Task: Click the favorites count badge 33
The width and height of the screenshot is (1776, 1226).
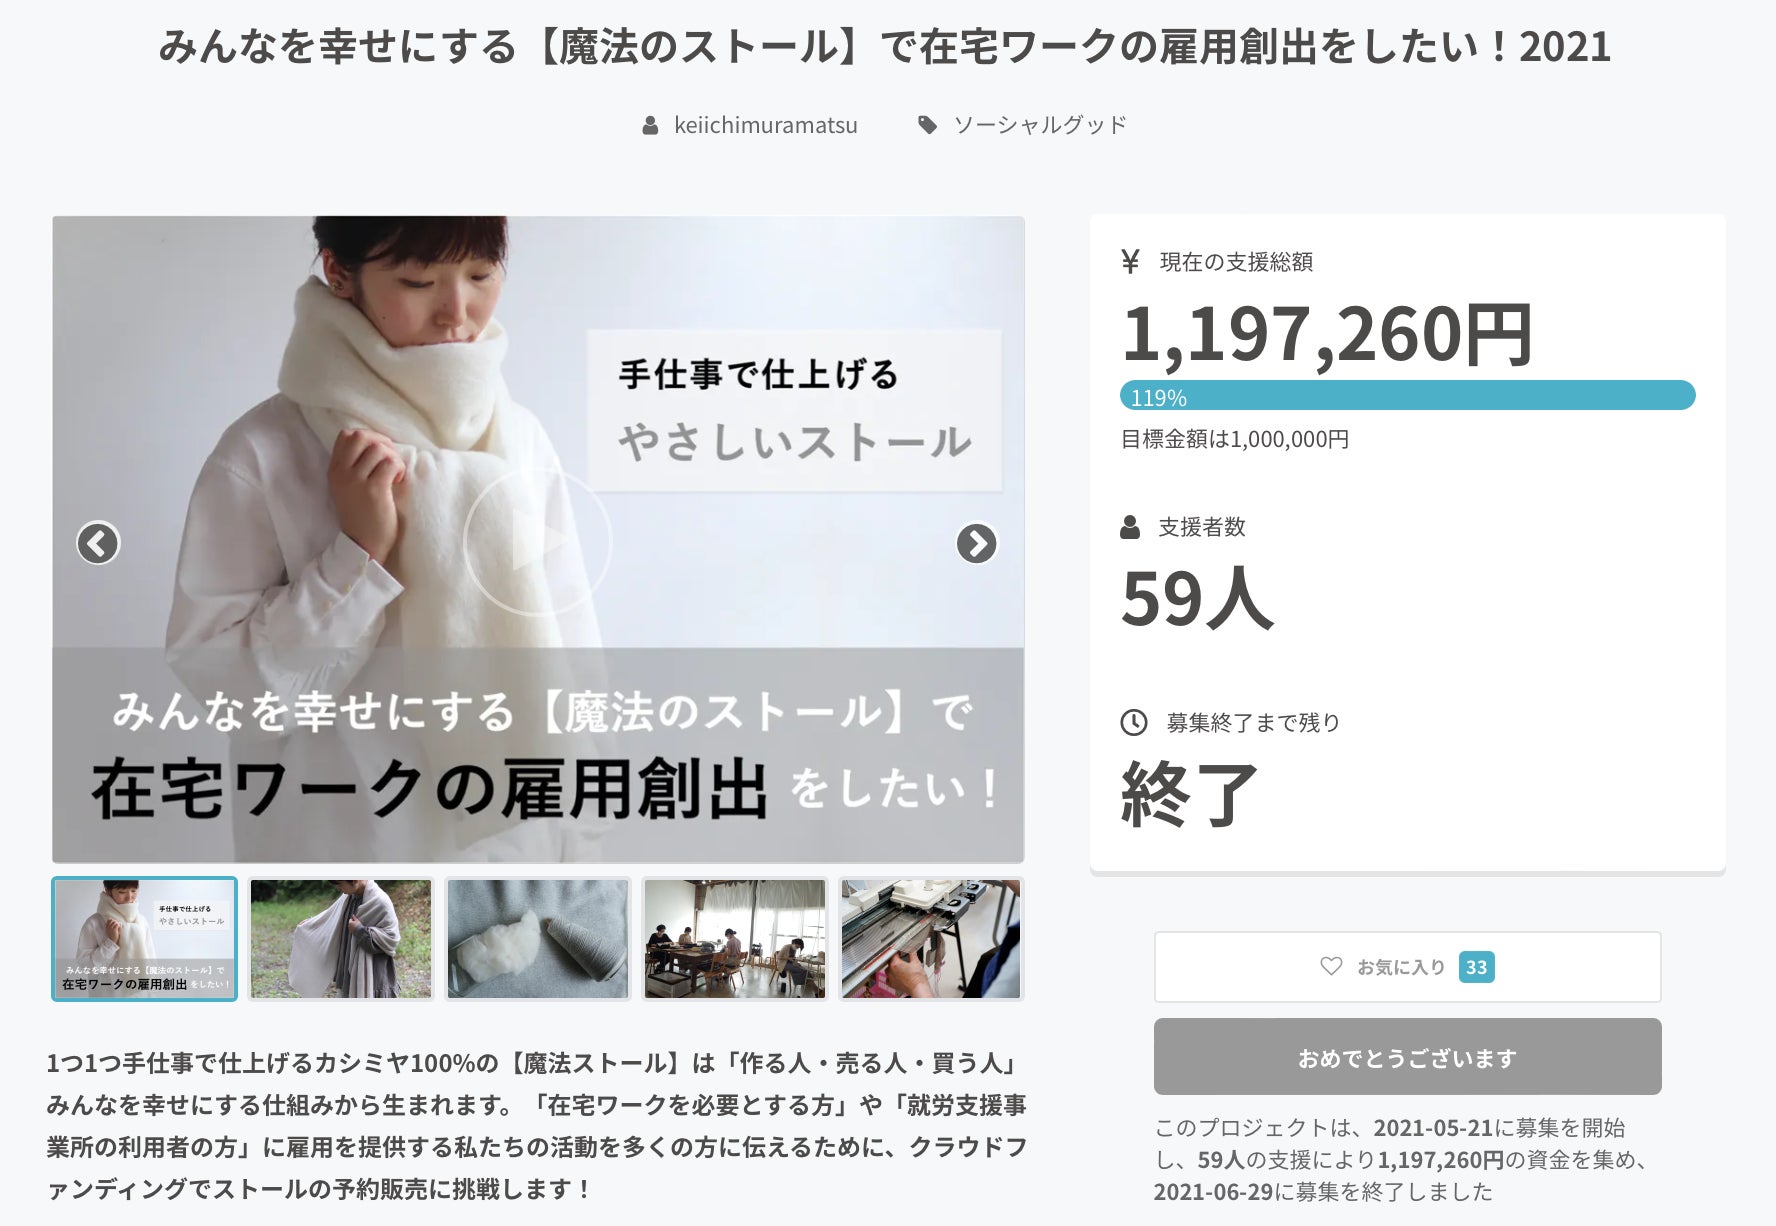Action: coord(1476,967)
